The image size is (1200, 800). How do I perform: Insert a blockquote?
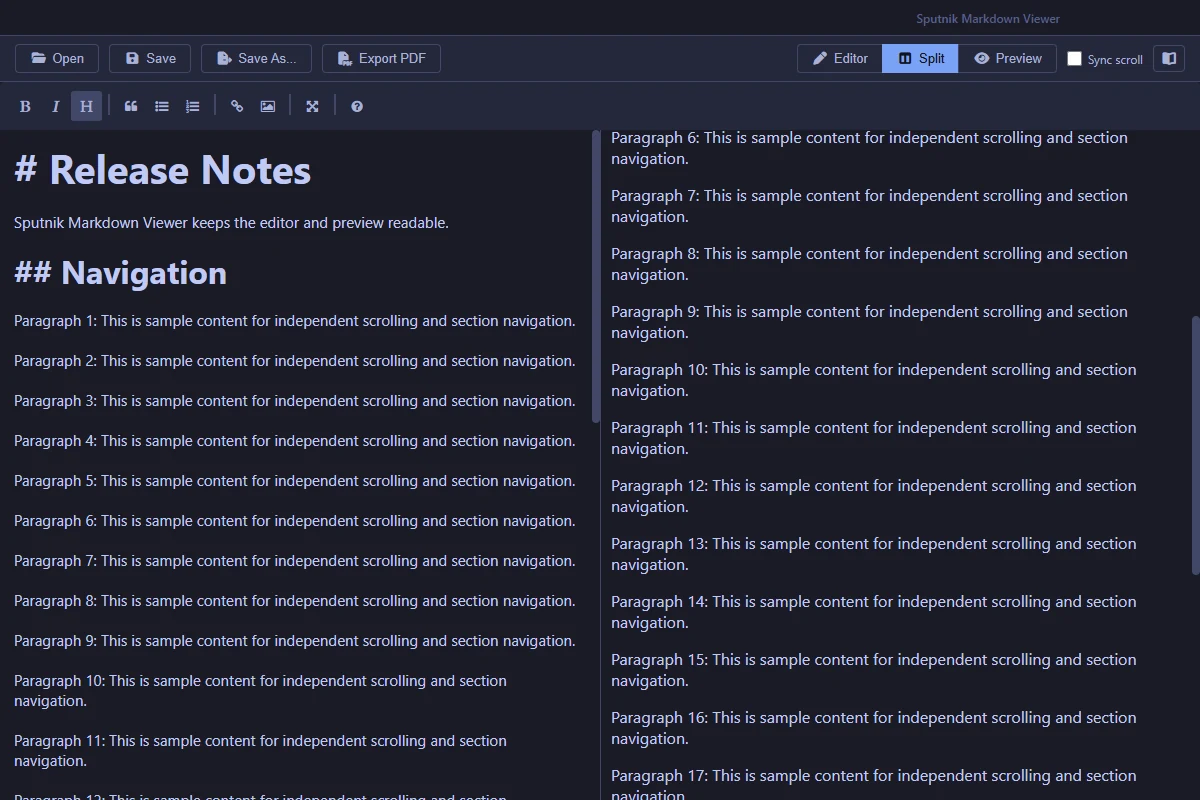(x=131, y=106)
